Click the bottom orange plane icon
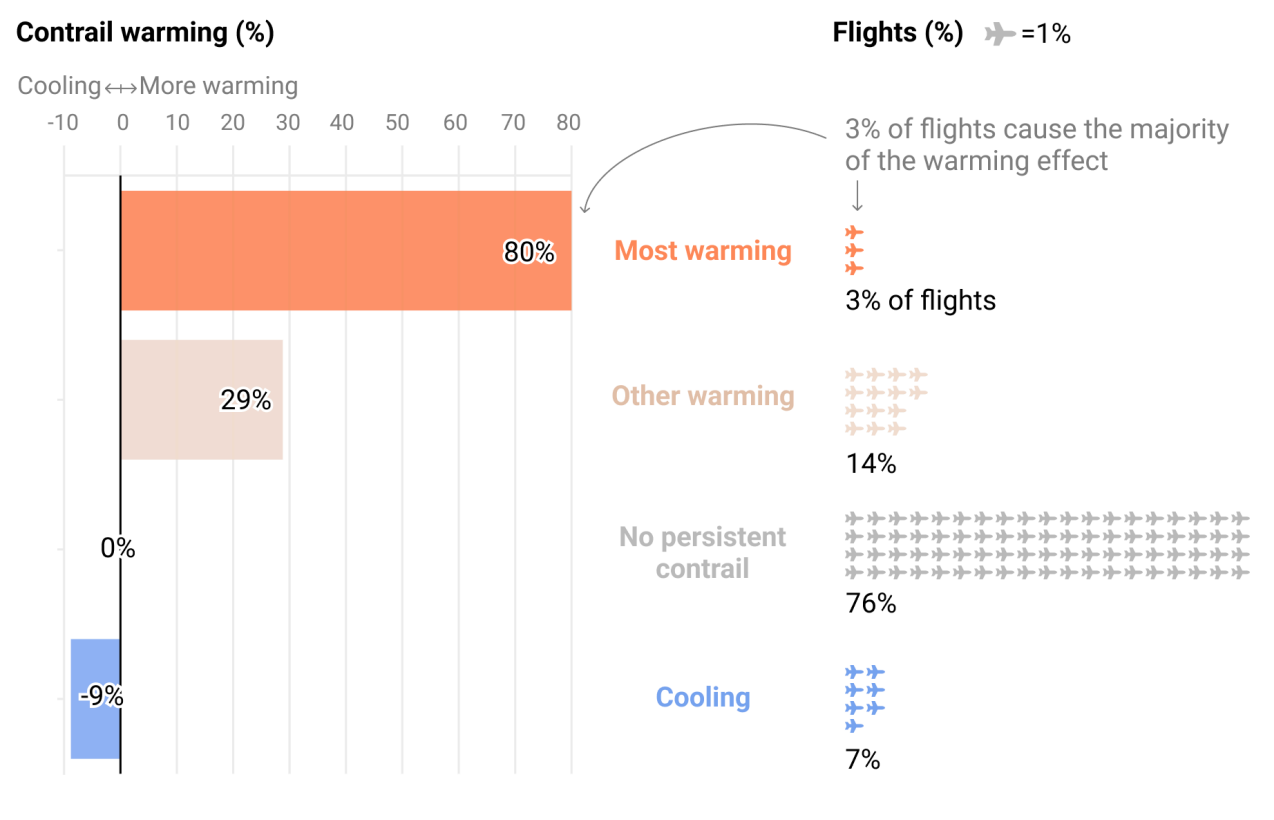 pyautogui.click(x=854, y=268)
